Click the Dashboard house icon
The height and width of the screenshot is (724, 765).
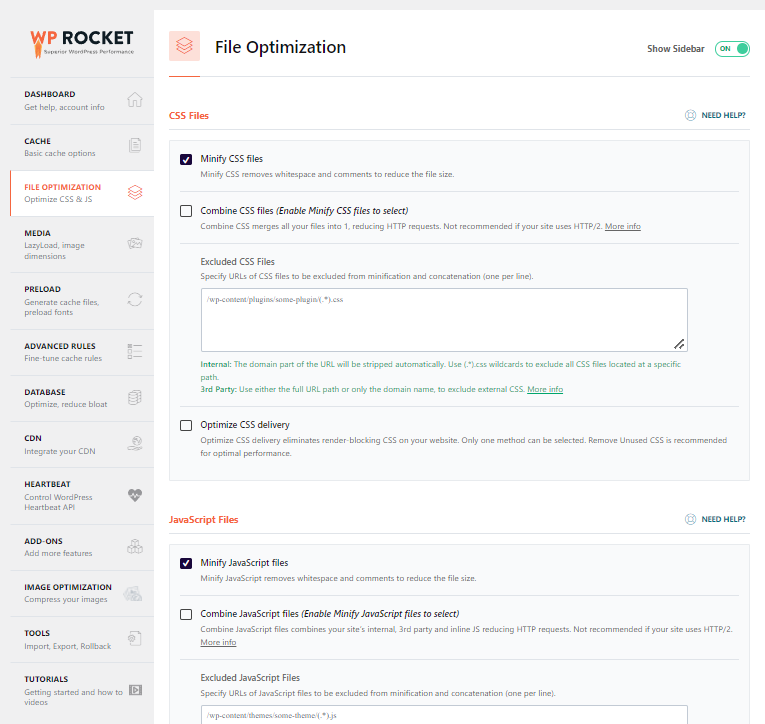tap(135, 100)
